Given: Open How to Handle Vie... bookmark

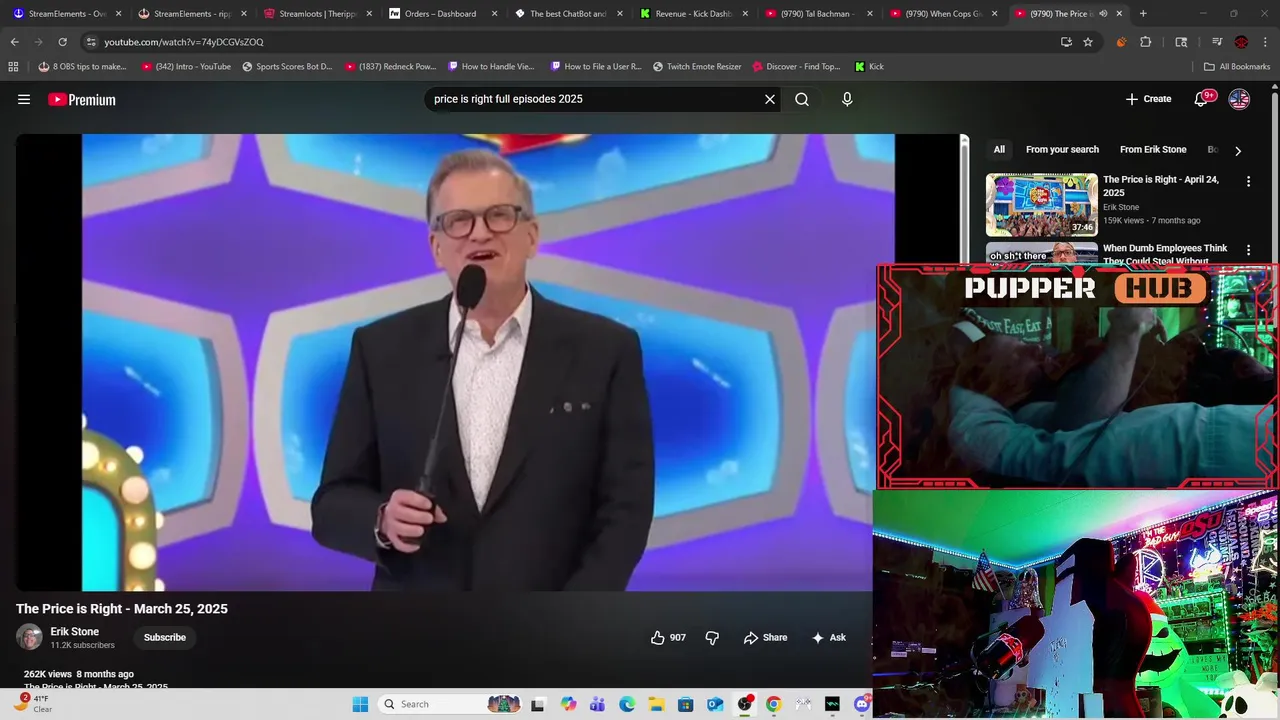Looking at the screenshot, I should (492, 66).
